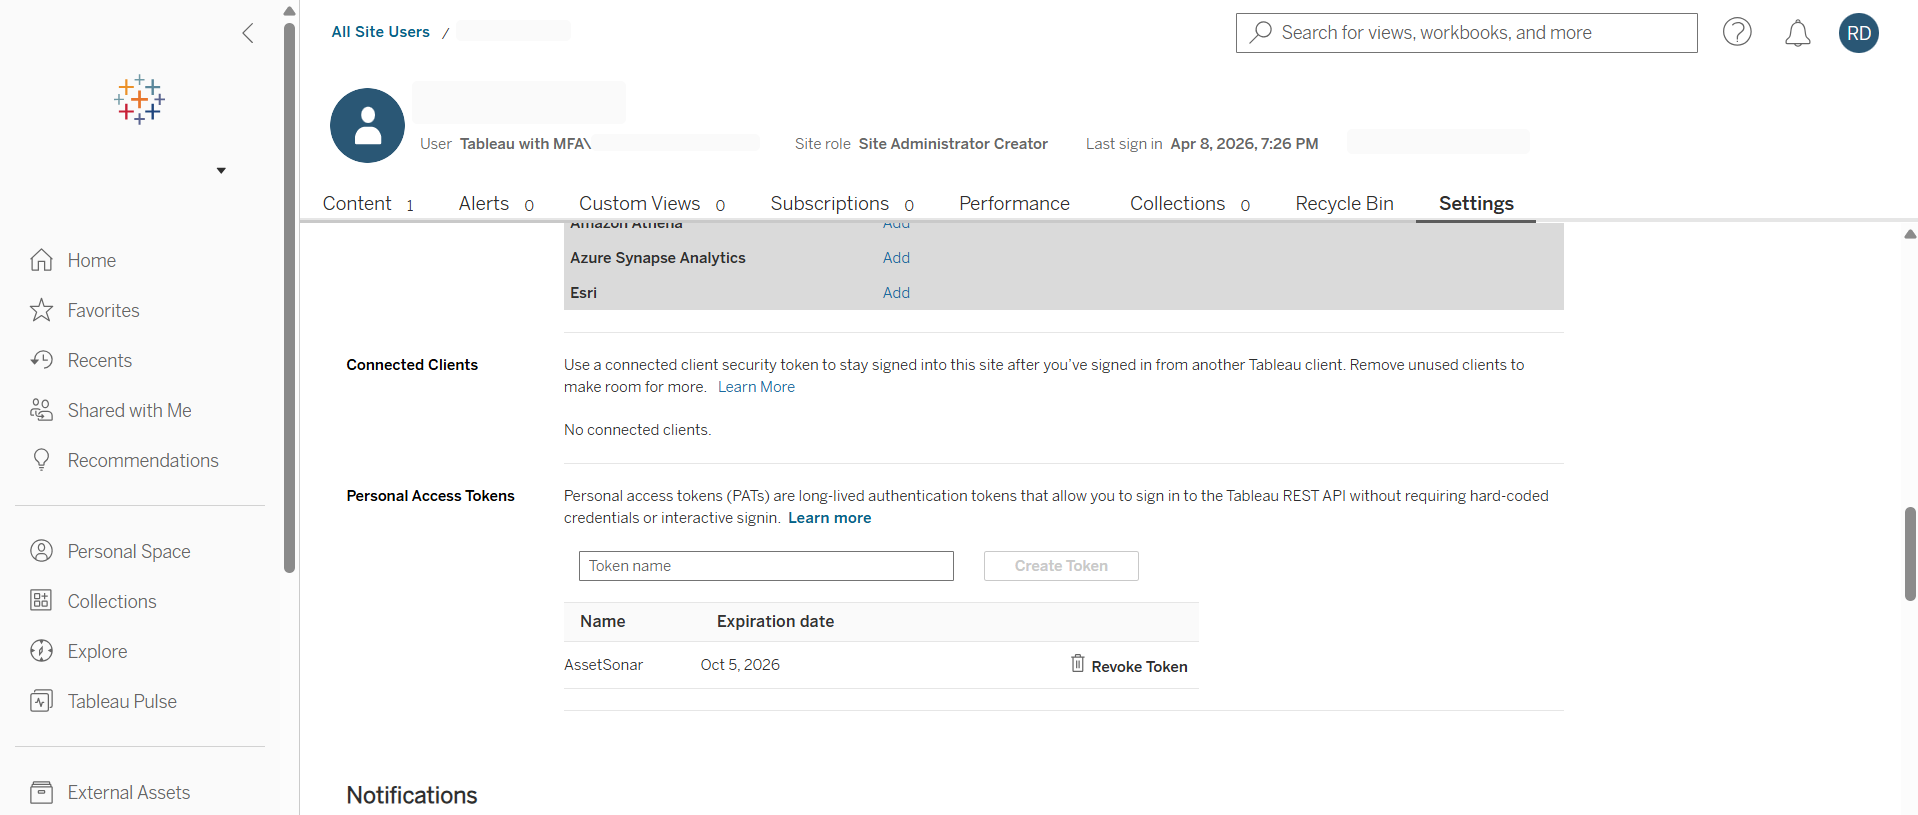Click the help question mark icon
This screenshot has width=1918, height=815.
pyautogui.click(x=1737, y=32)
